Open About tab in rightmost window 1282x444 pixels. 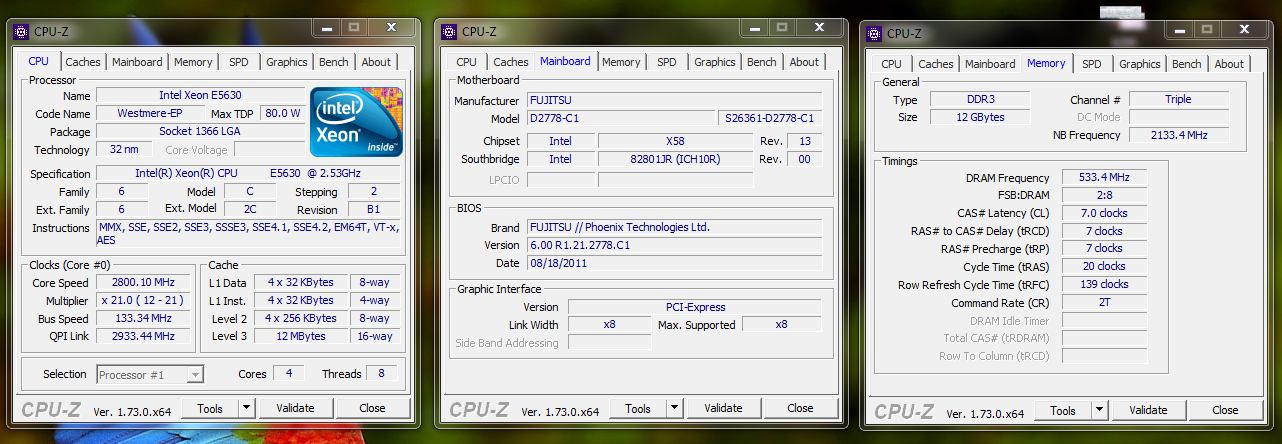pyautogui.click(x=1229, y=64)
